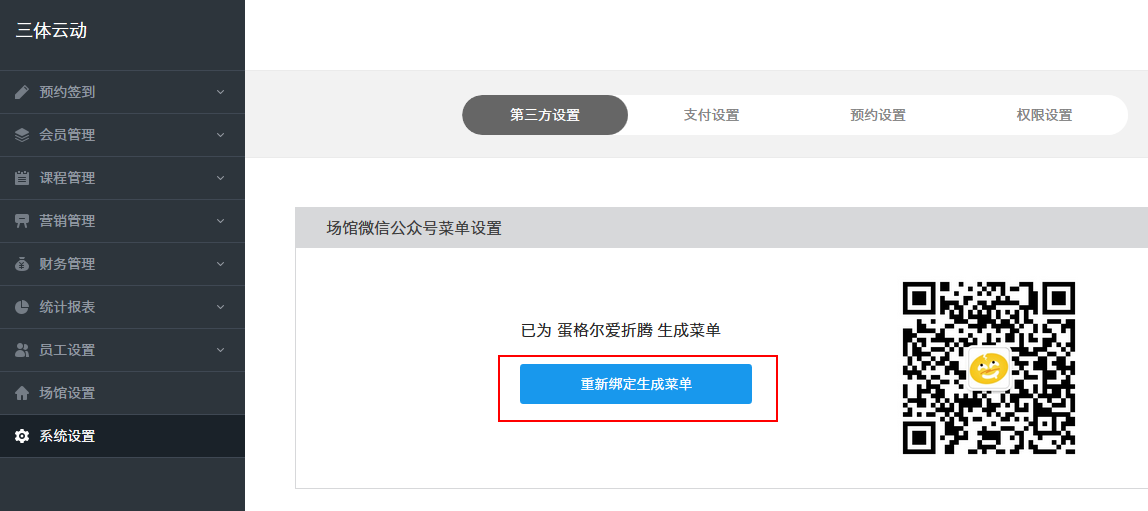The height and width of the screenshot is (511, 1148).
Task: Expand the 预约签到 chevron arrow
Action: pos(220,92)
